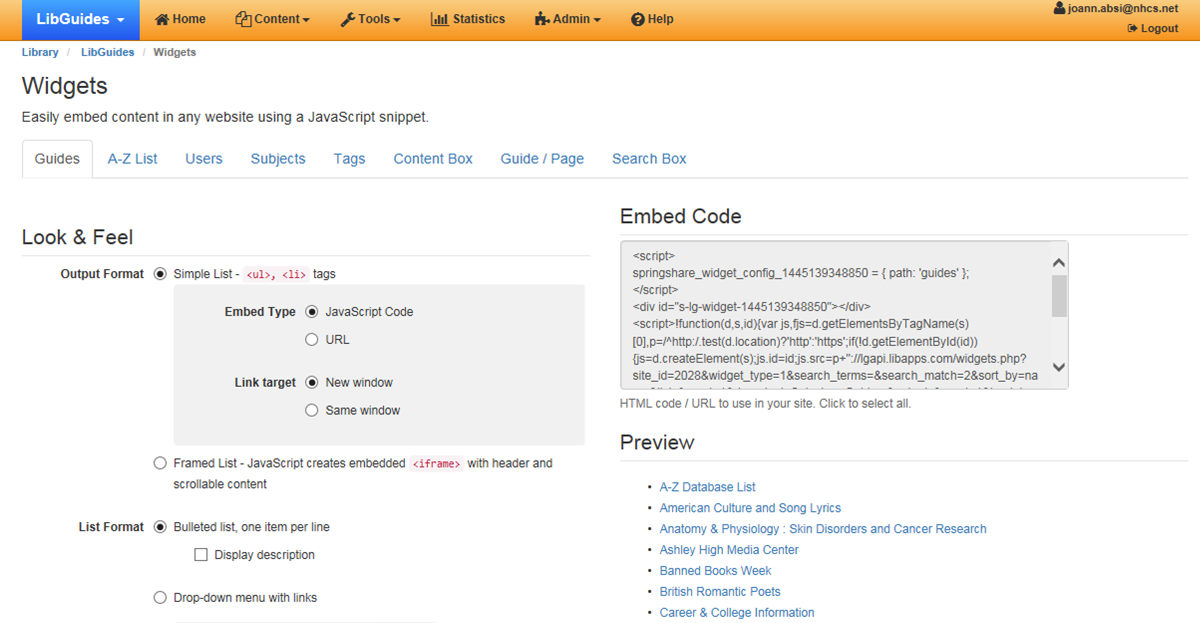Choose URL embed type
Image resolution: width=1200 pixels, height=623 pixels.
click(312, 340)
